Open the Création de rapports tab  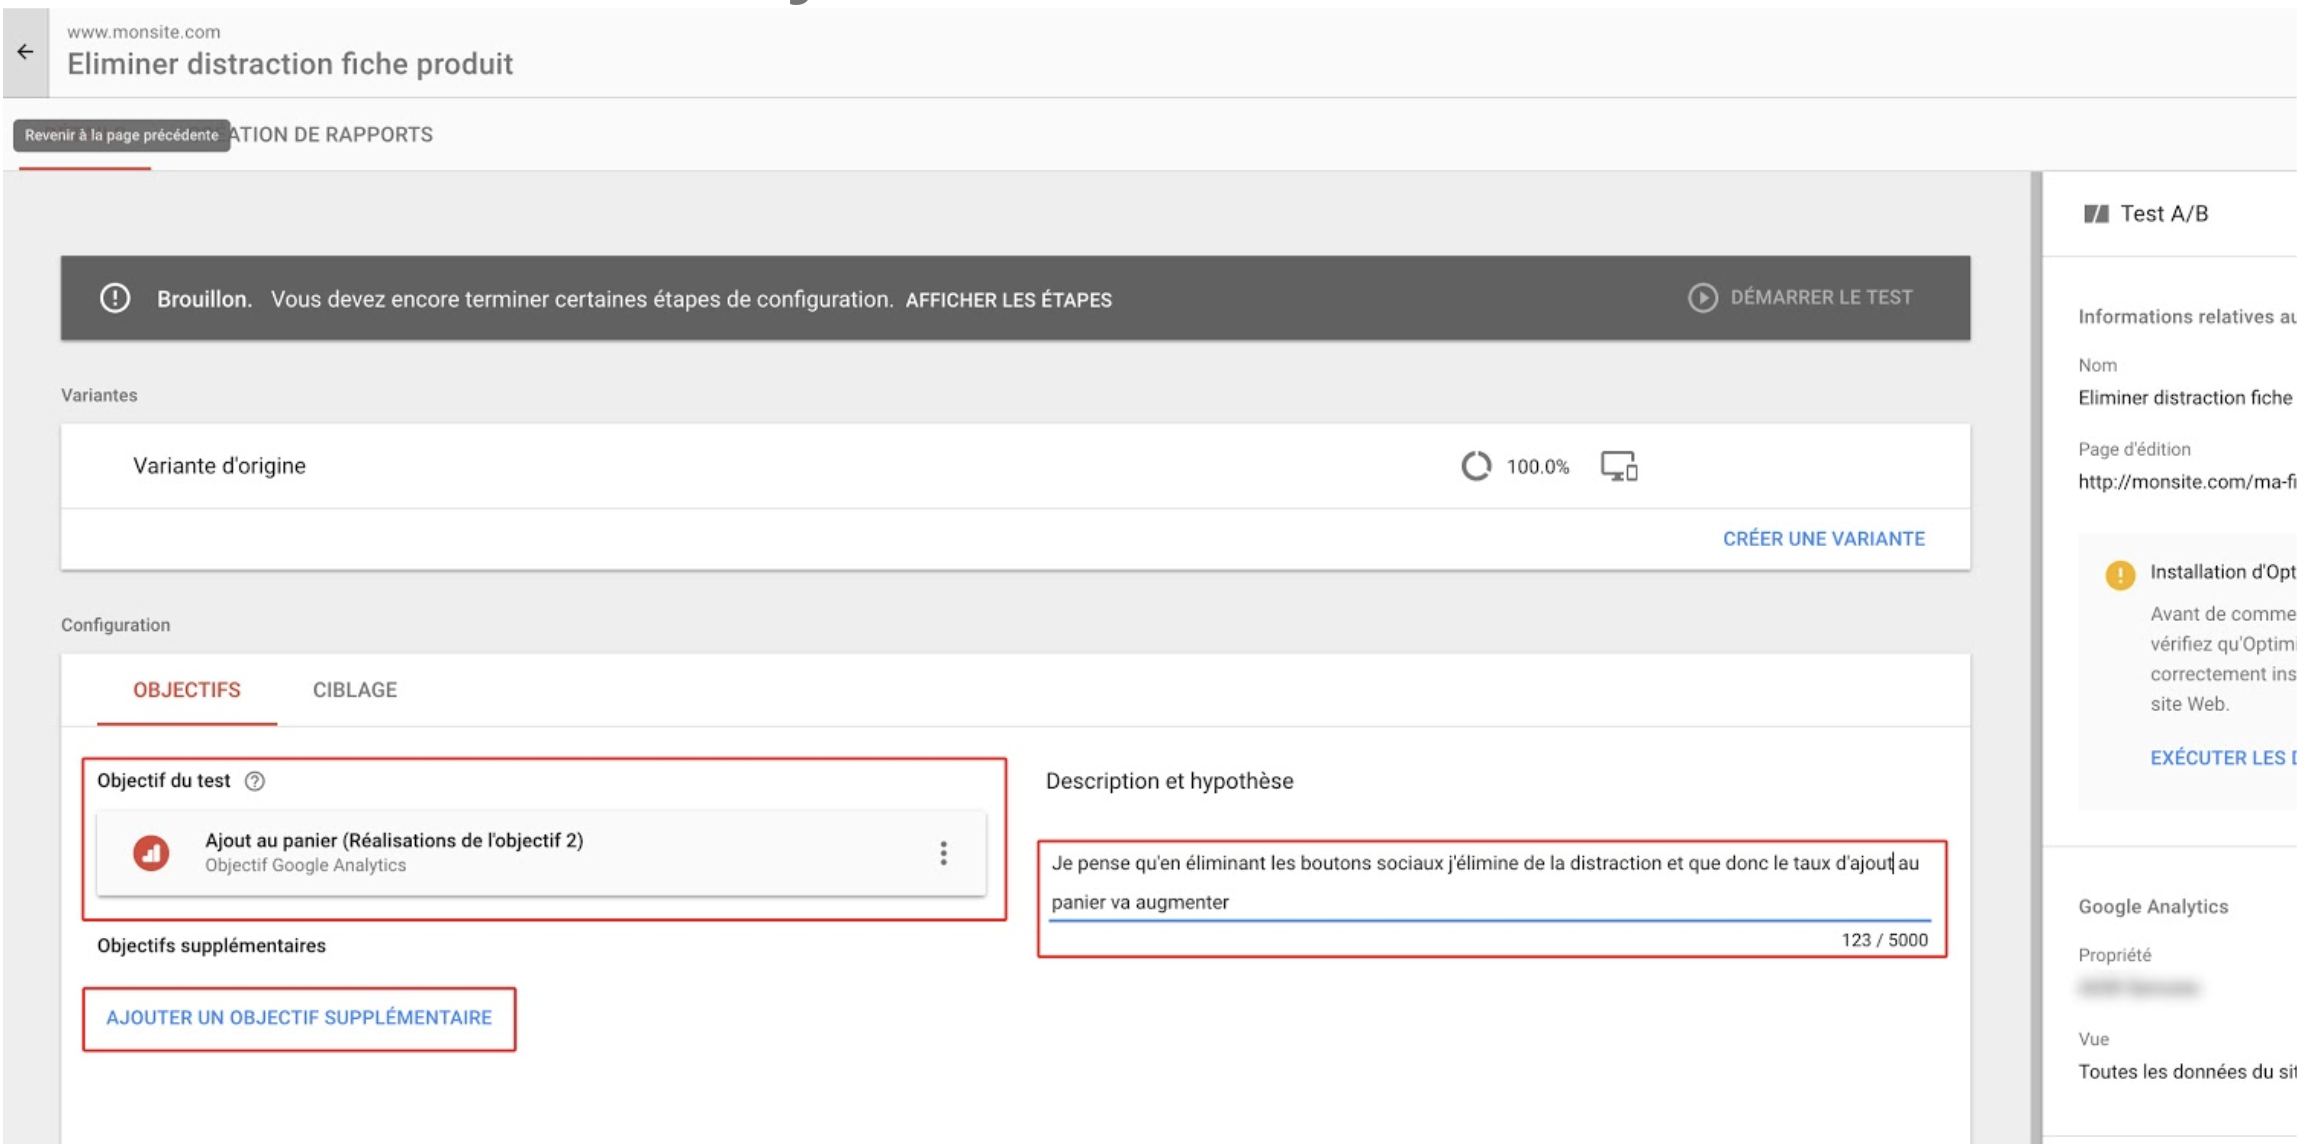point(332,135)
